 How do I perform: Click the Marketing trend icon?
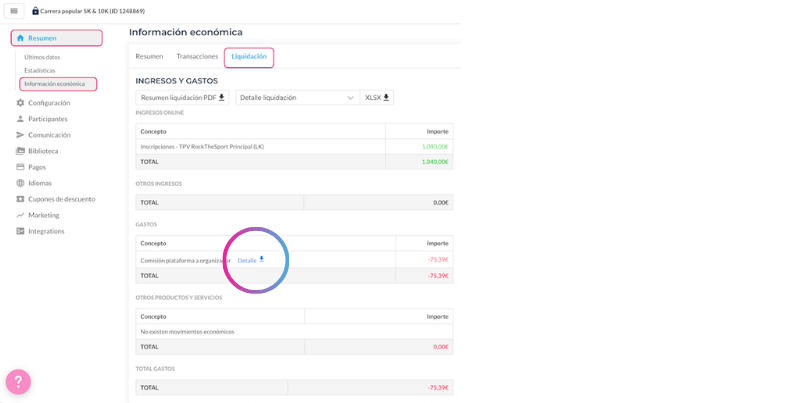click(20, 215)
